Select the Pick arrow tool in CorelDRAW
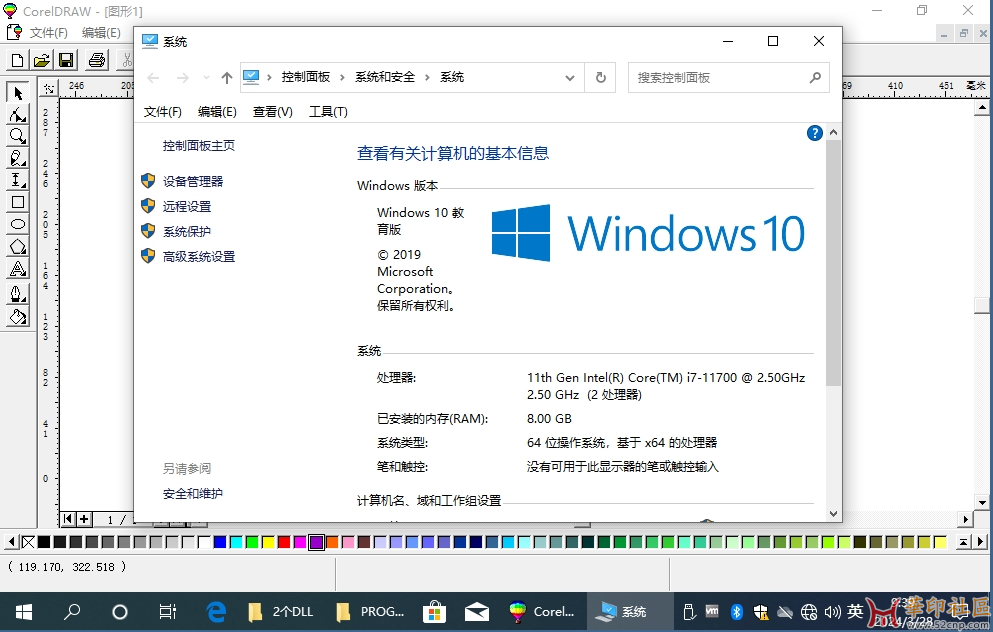The height and width of the screenshot is (632, 993). click(18, 92)
